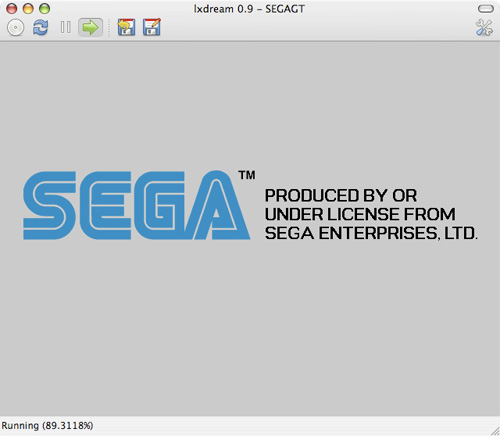The height and width of the screenshot is (436, 500).
Task: Toggle toolbar with pill button in title bar
Action: click(x=486, y=9)
